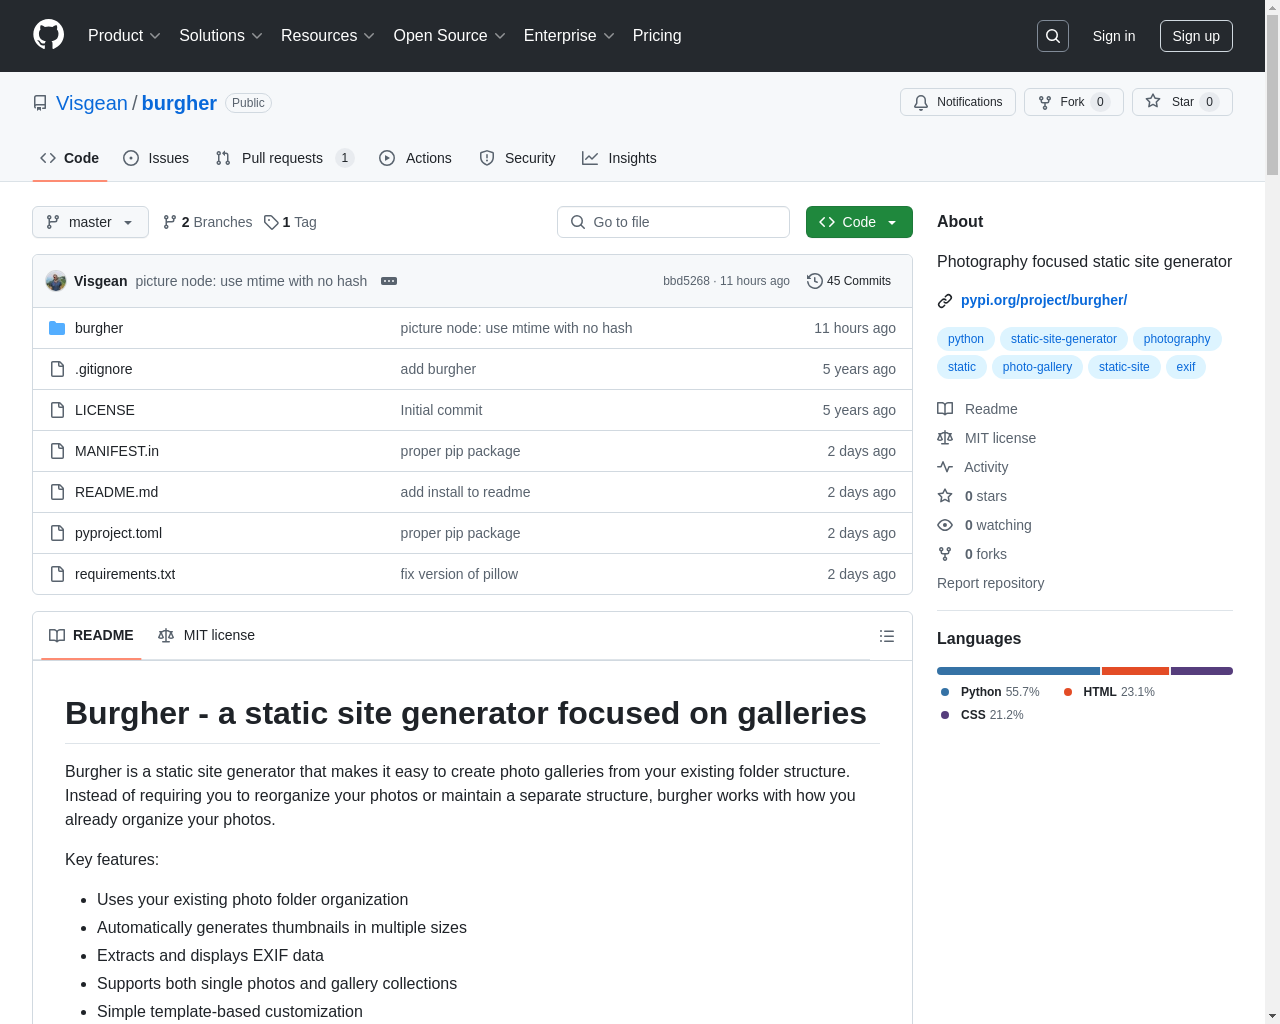This screenshot has height=1024, width=1280.
Task: Click the exif topic tag
Action: (x=1186, y=367)
